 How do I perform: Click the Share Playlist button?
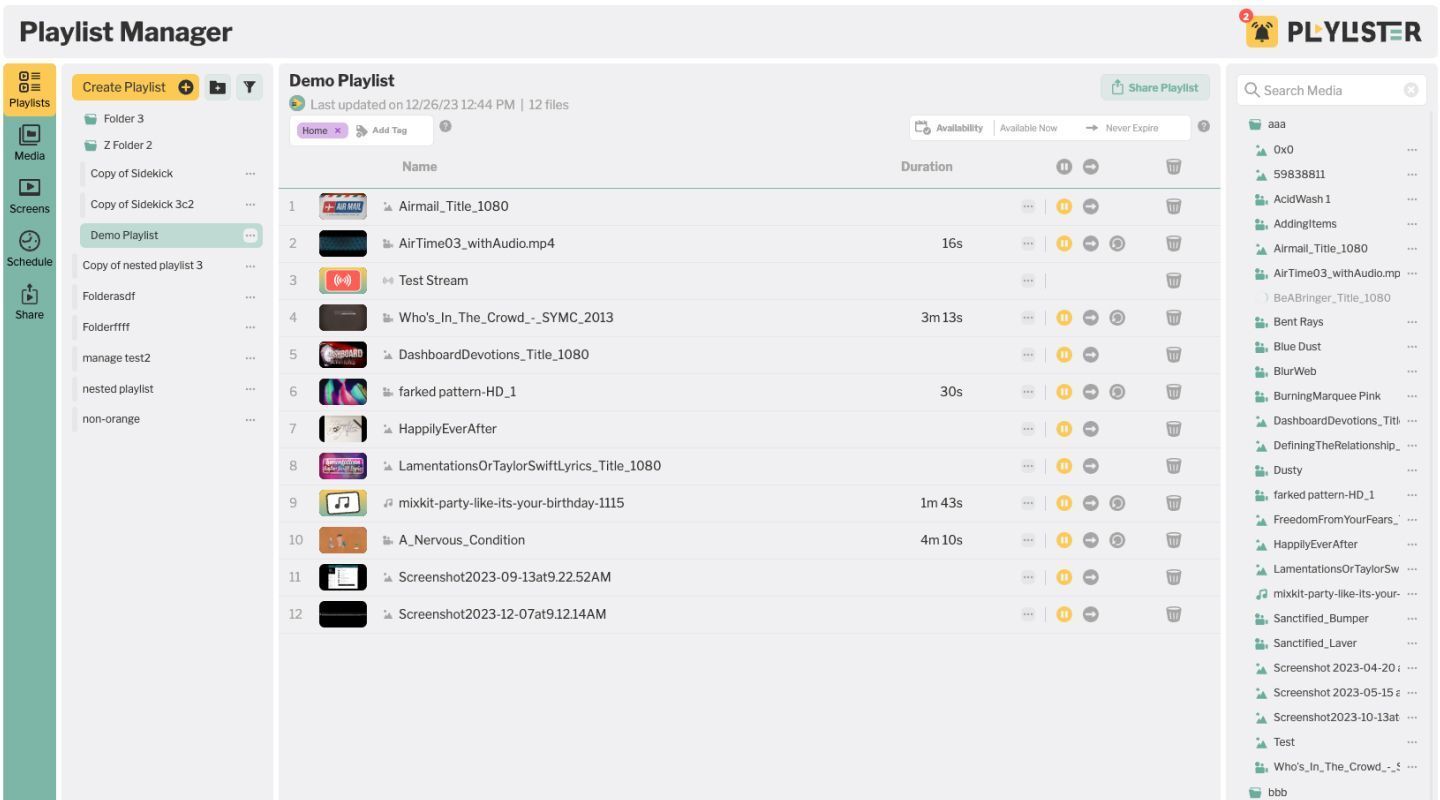click(x=1155, y=87)
